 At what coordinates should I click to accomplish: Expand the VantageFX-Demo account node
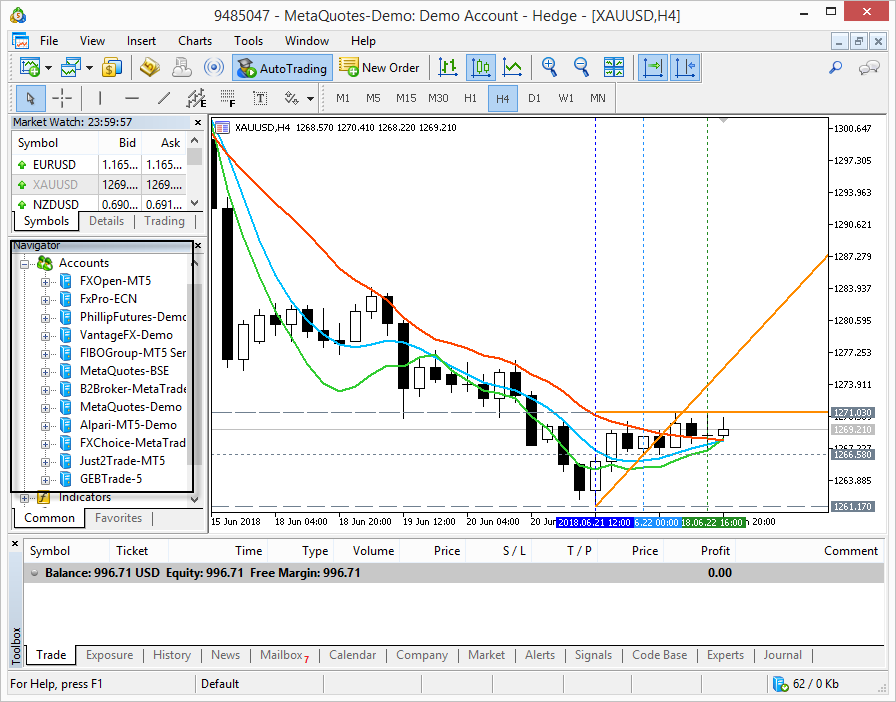click(45, 336)
